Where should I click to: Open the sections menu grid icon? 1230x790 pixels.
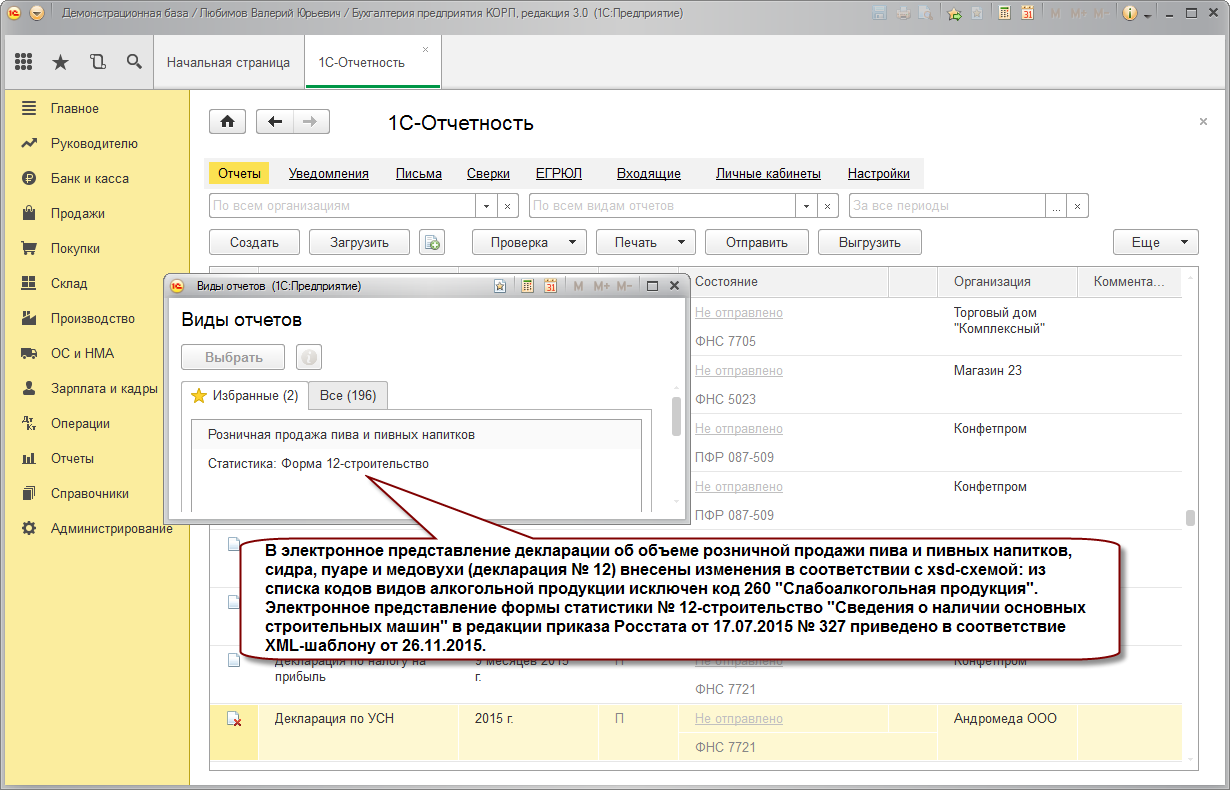pos(24,62)
